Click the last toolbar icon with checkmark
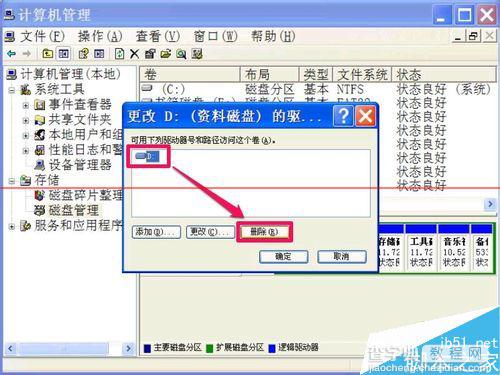 197,53
